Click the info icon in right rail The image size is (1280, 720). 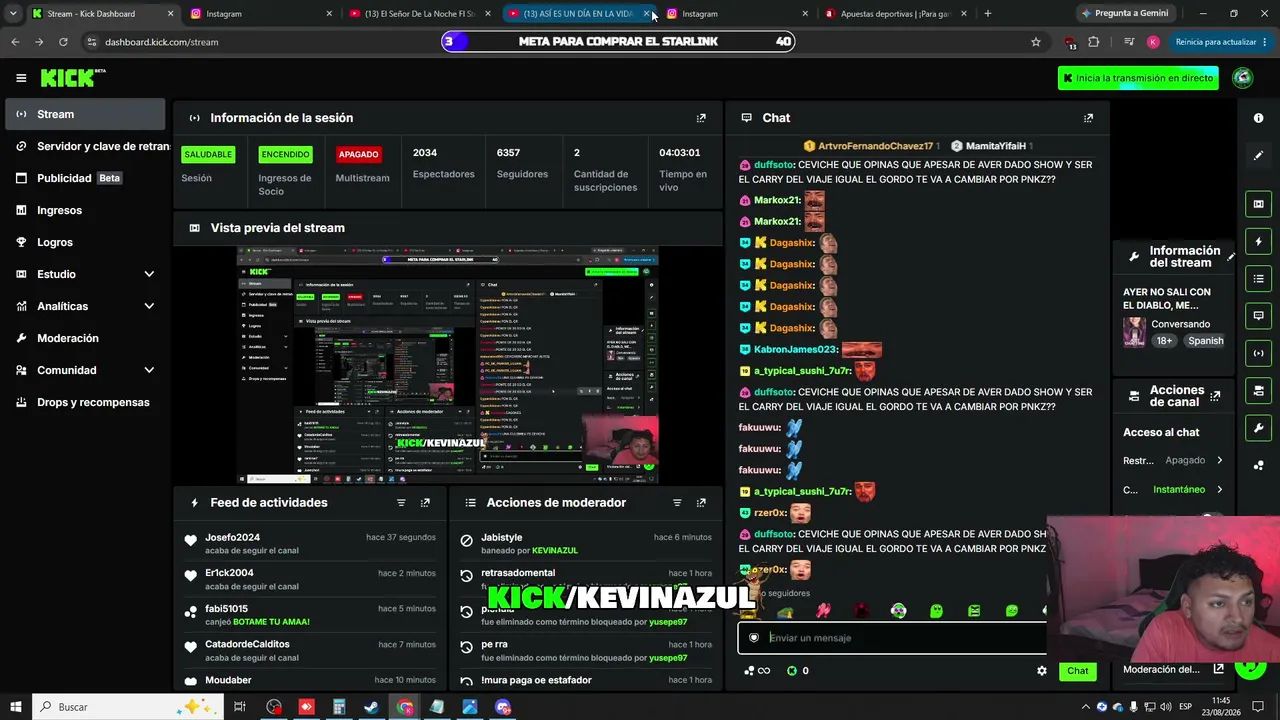point(1259,118)
